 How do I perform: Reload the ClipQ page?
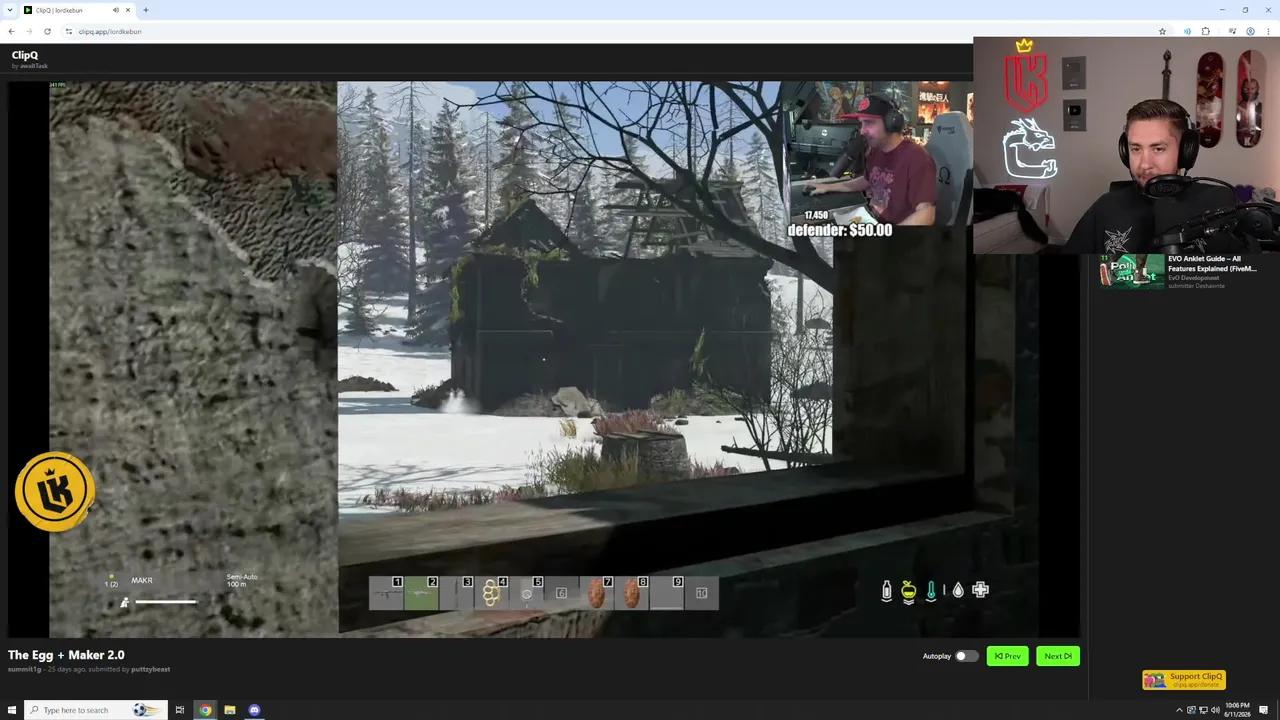[x=47, y=31]
